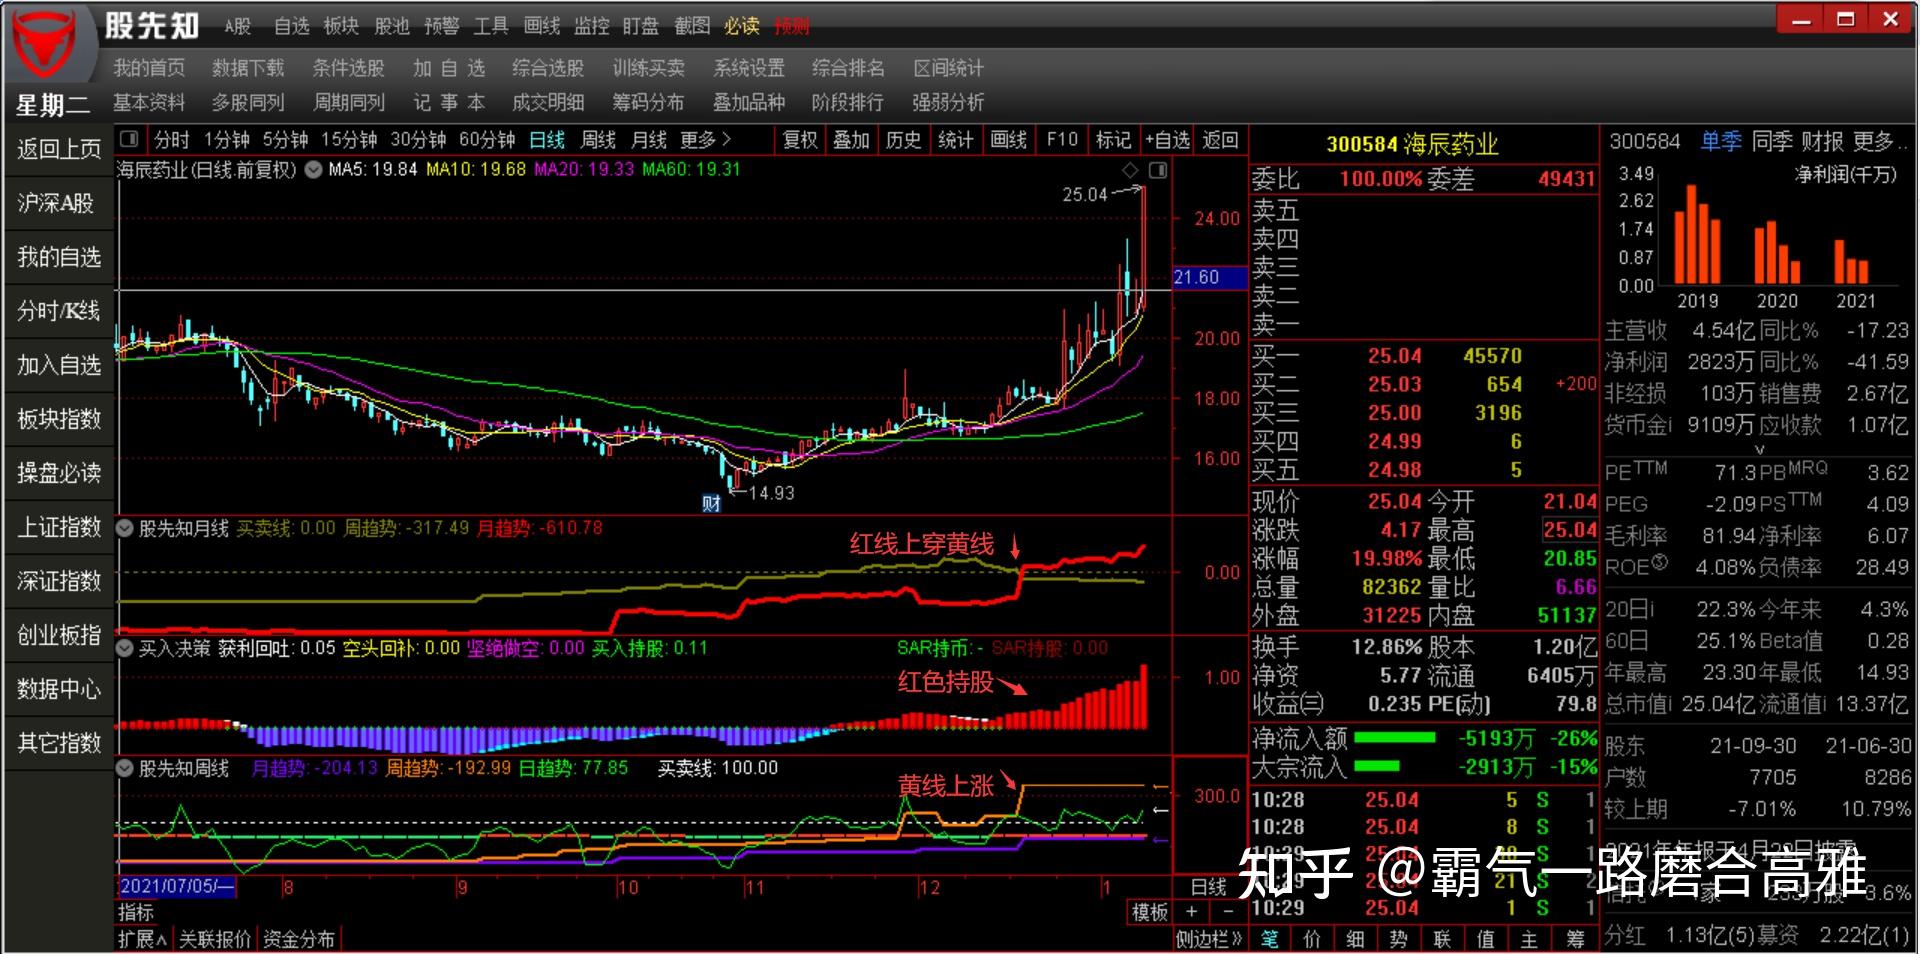Screen dimensions: 1920x954
Task: Expand the MA indicator dropdown beside 海辰药业
Action: (313, 170)
